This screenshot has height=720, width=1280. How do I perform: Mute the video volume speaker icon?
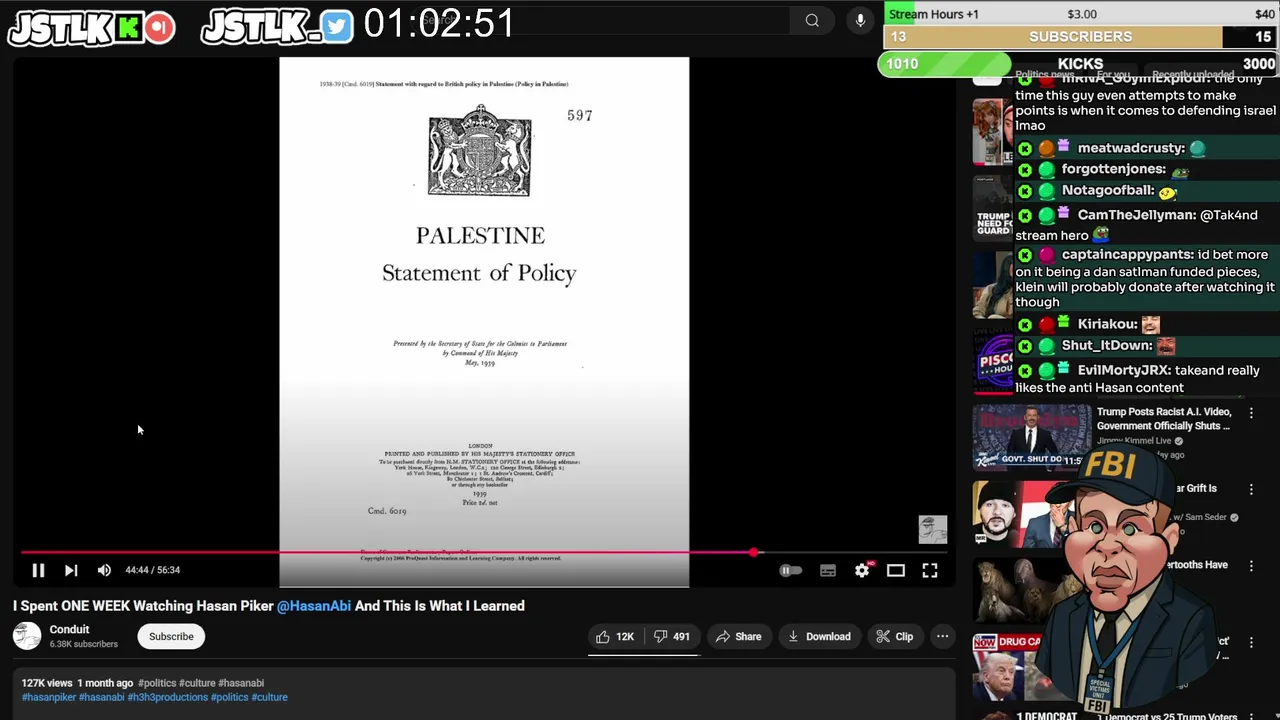[x=104, y=570]
